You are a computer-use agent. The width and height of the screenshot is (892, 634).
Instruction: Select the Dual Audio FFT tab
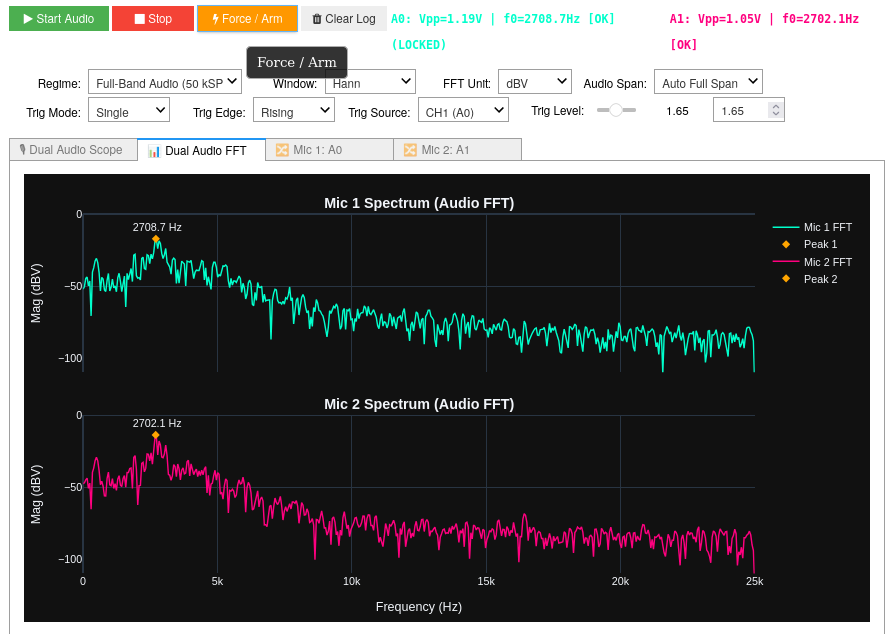pos(201,150)
